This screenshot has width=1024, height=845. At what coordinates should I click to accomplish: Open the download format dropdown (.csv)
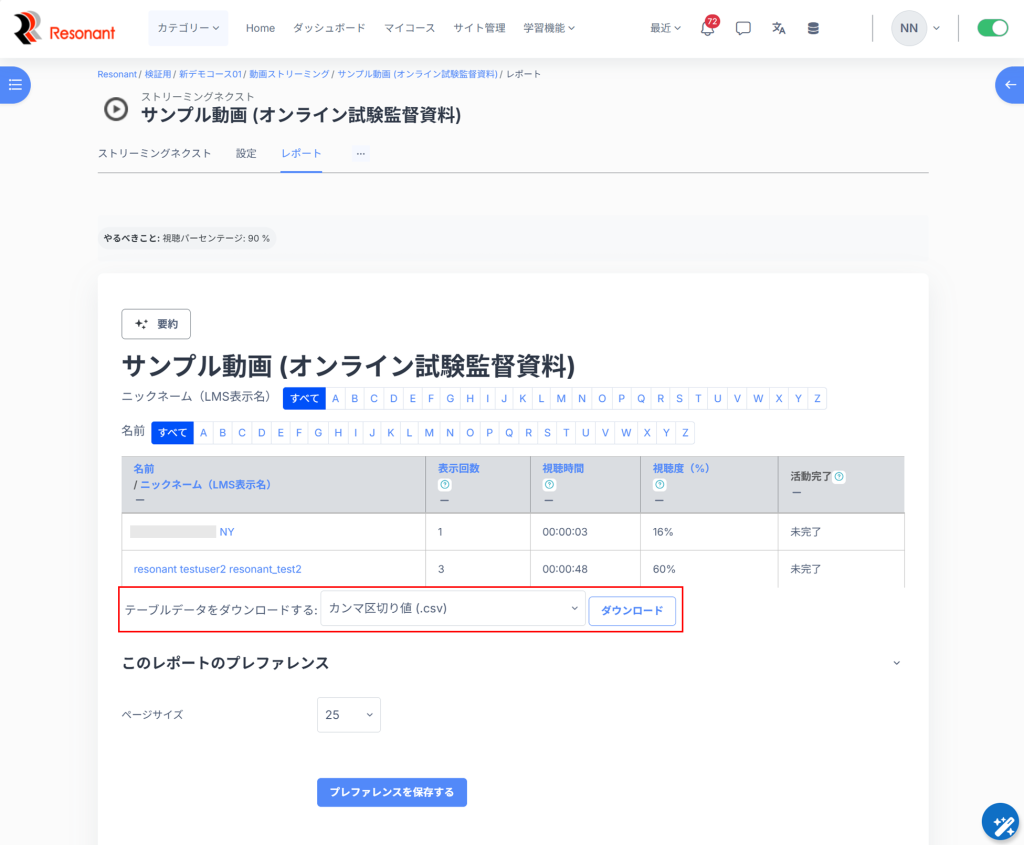coord(452,608)
